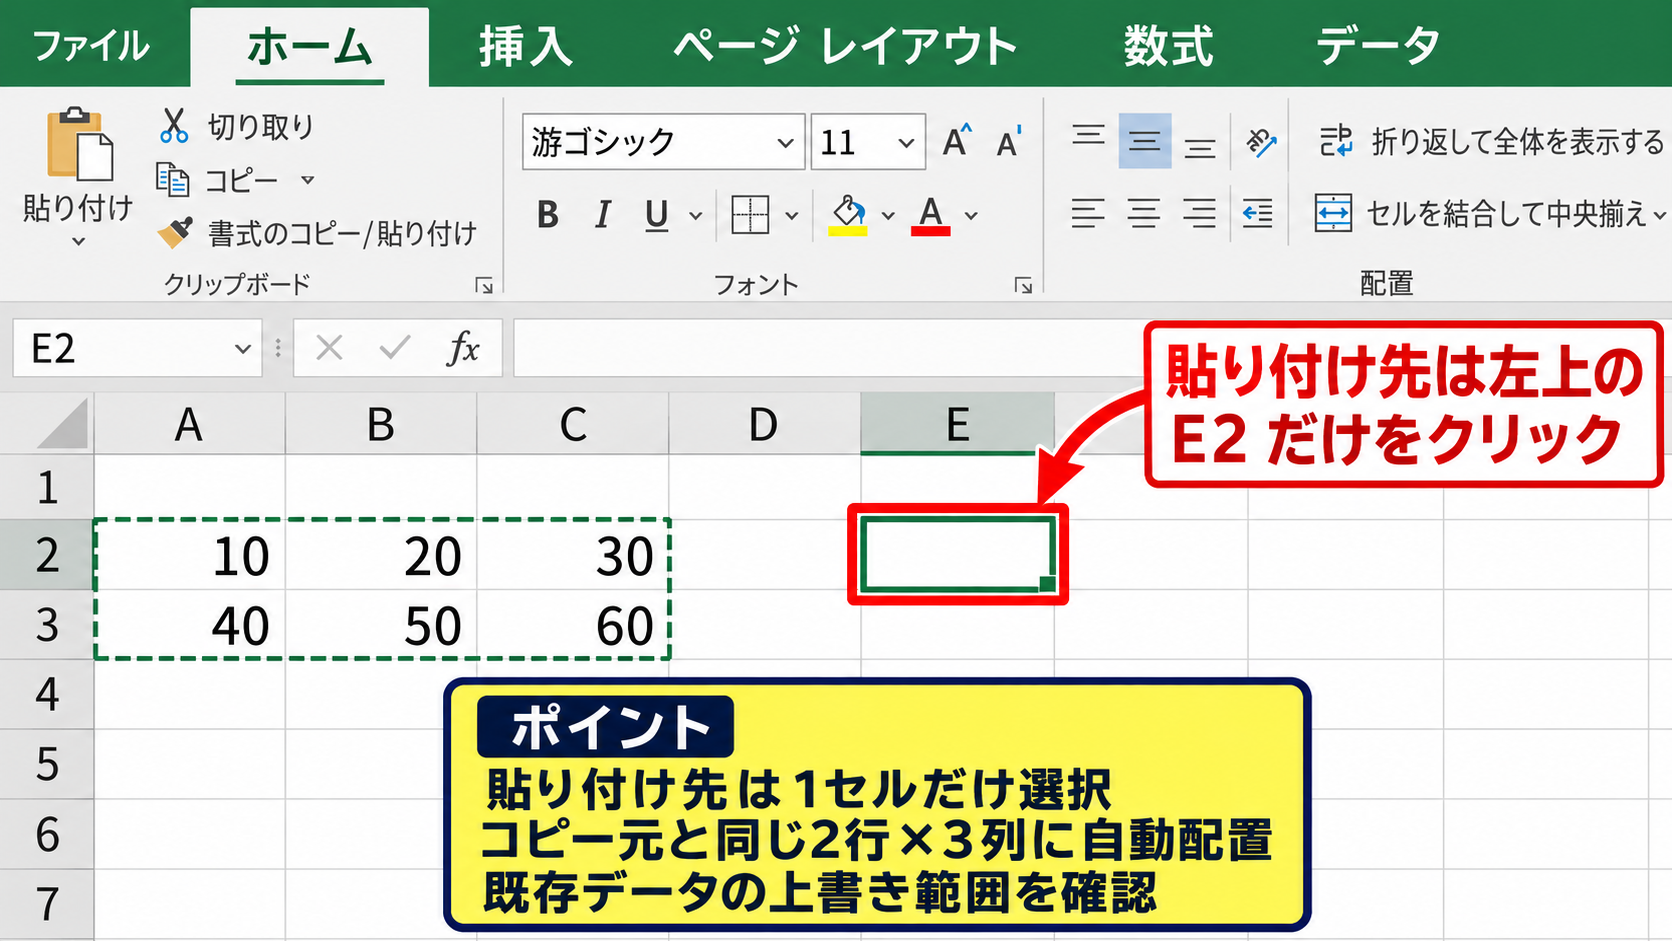The height and width of the screenshot is (941, 1672).
Task: Switch to the 挿入 tab
Action: coord(526,47)
